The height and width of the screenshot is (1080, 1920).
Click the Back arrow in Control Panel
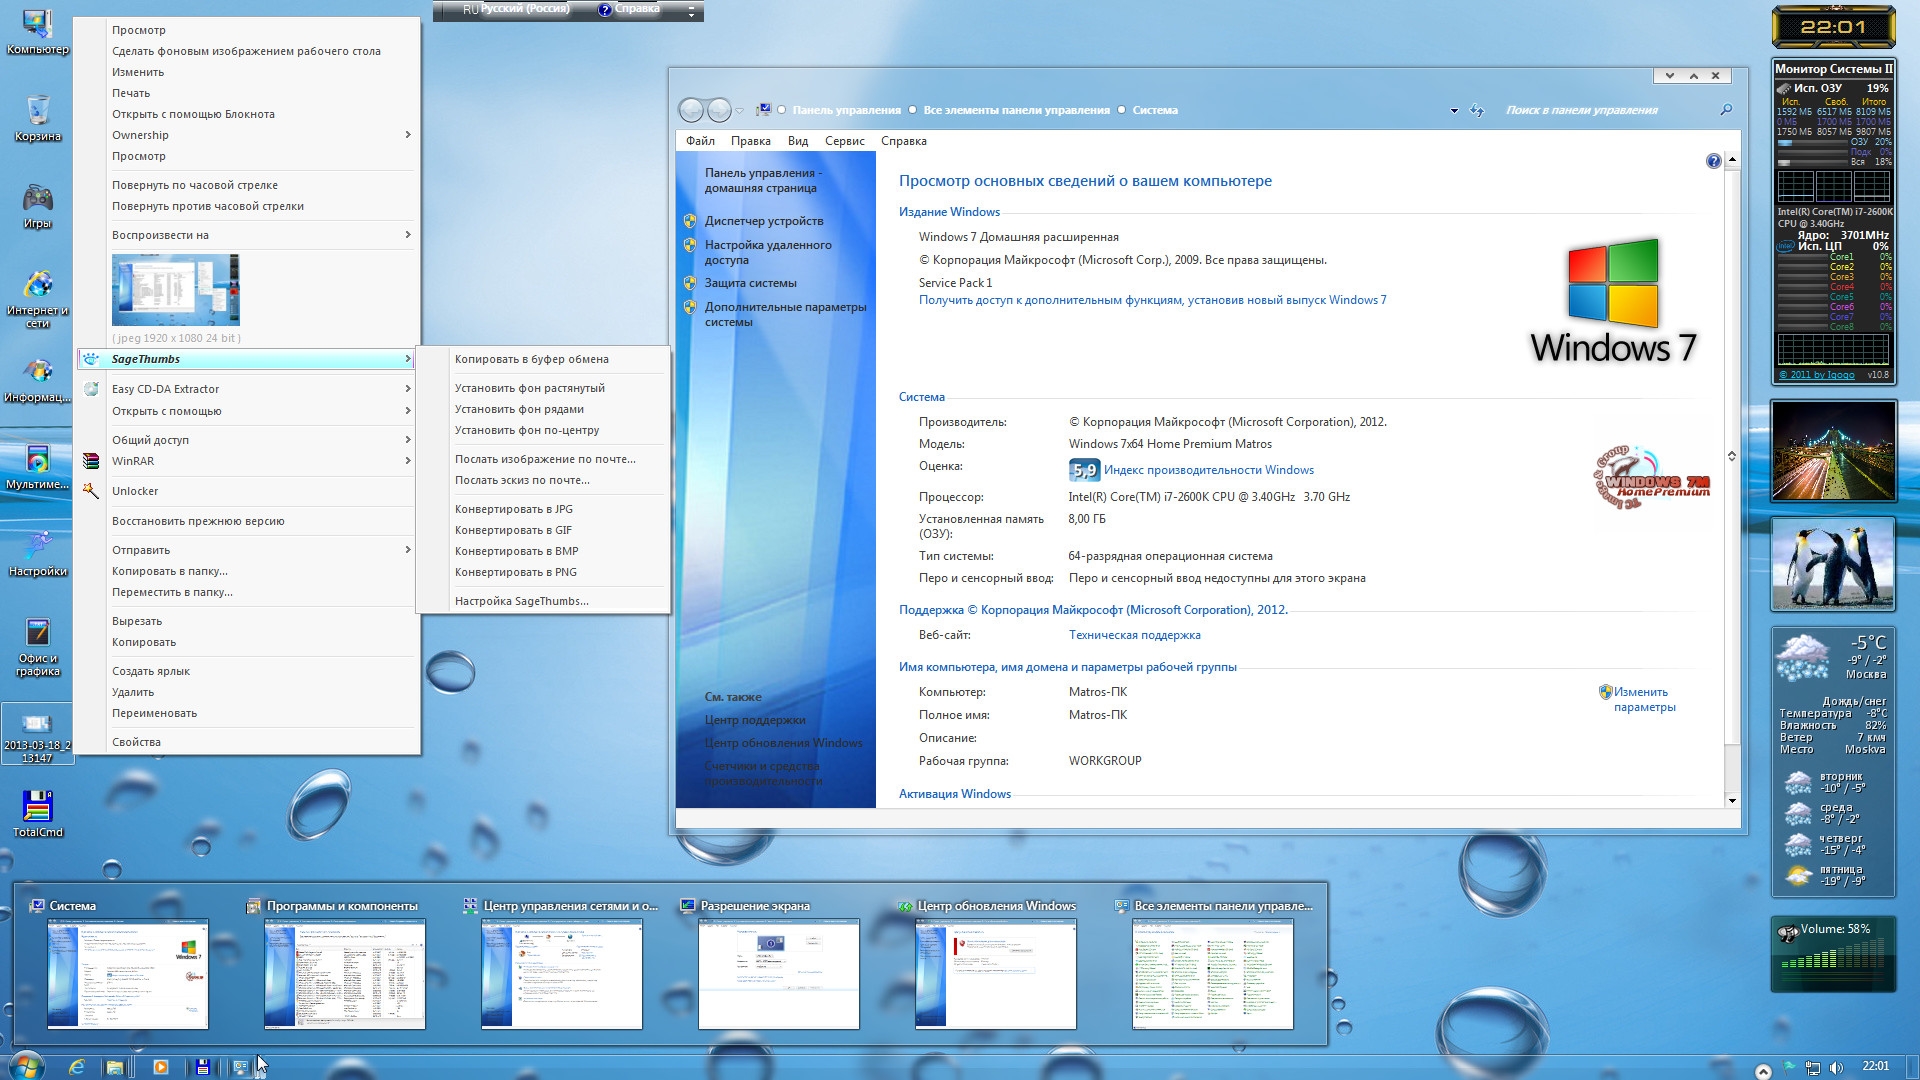click(691, 110)
